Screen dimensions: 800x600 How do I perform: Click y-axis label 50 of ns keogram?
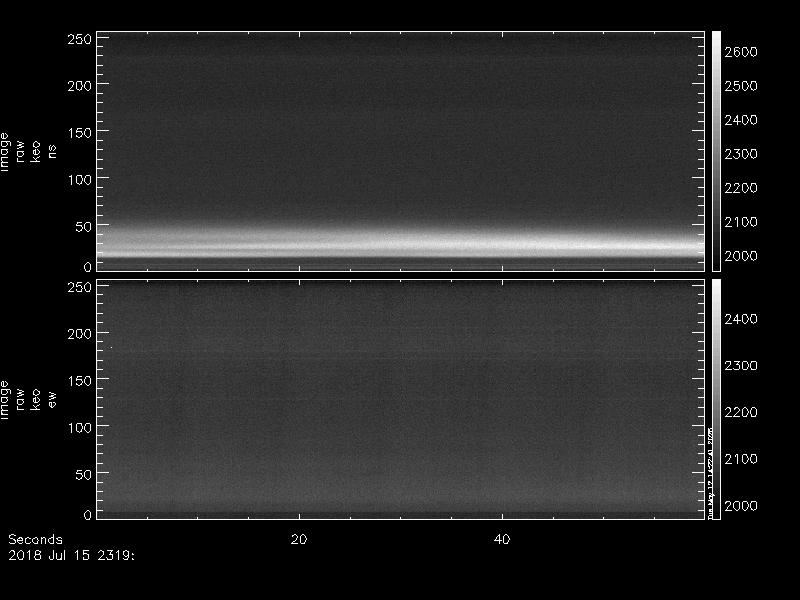click(84, 227)
